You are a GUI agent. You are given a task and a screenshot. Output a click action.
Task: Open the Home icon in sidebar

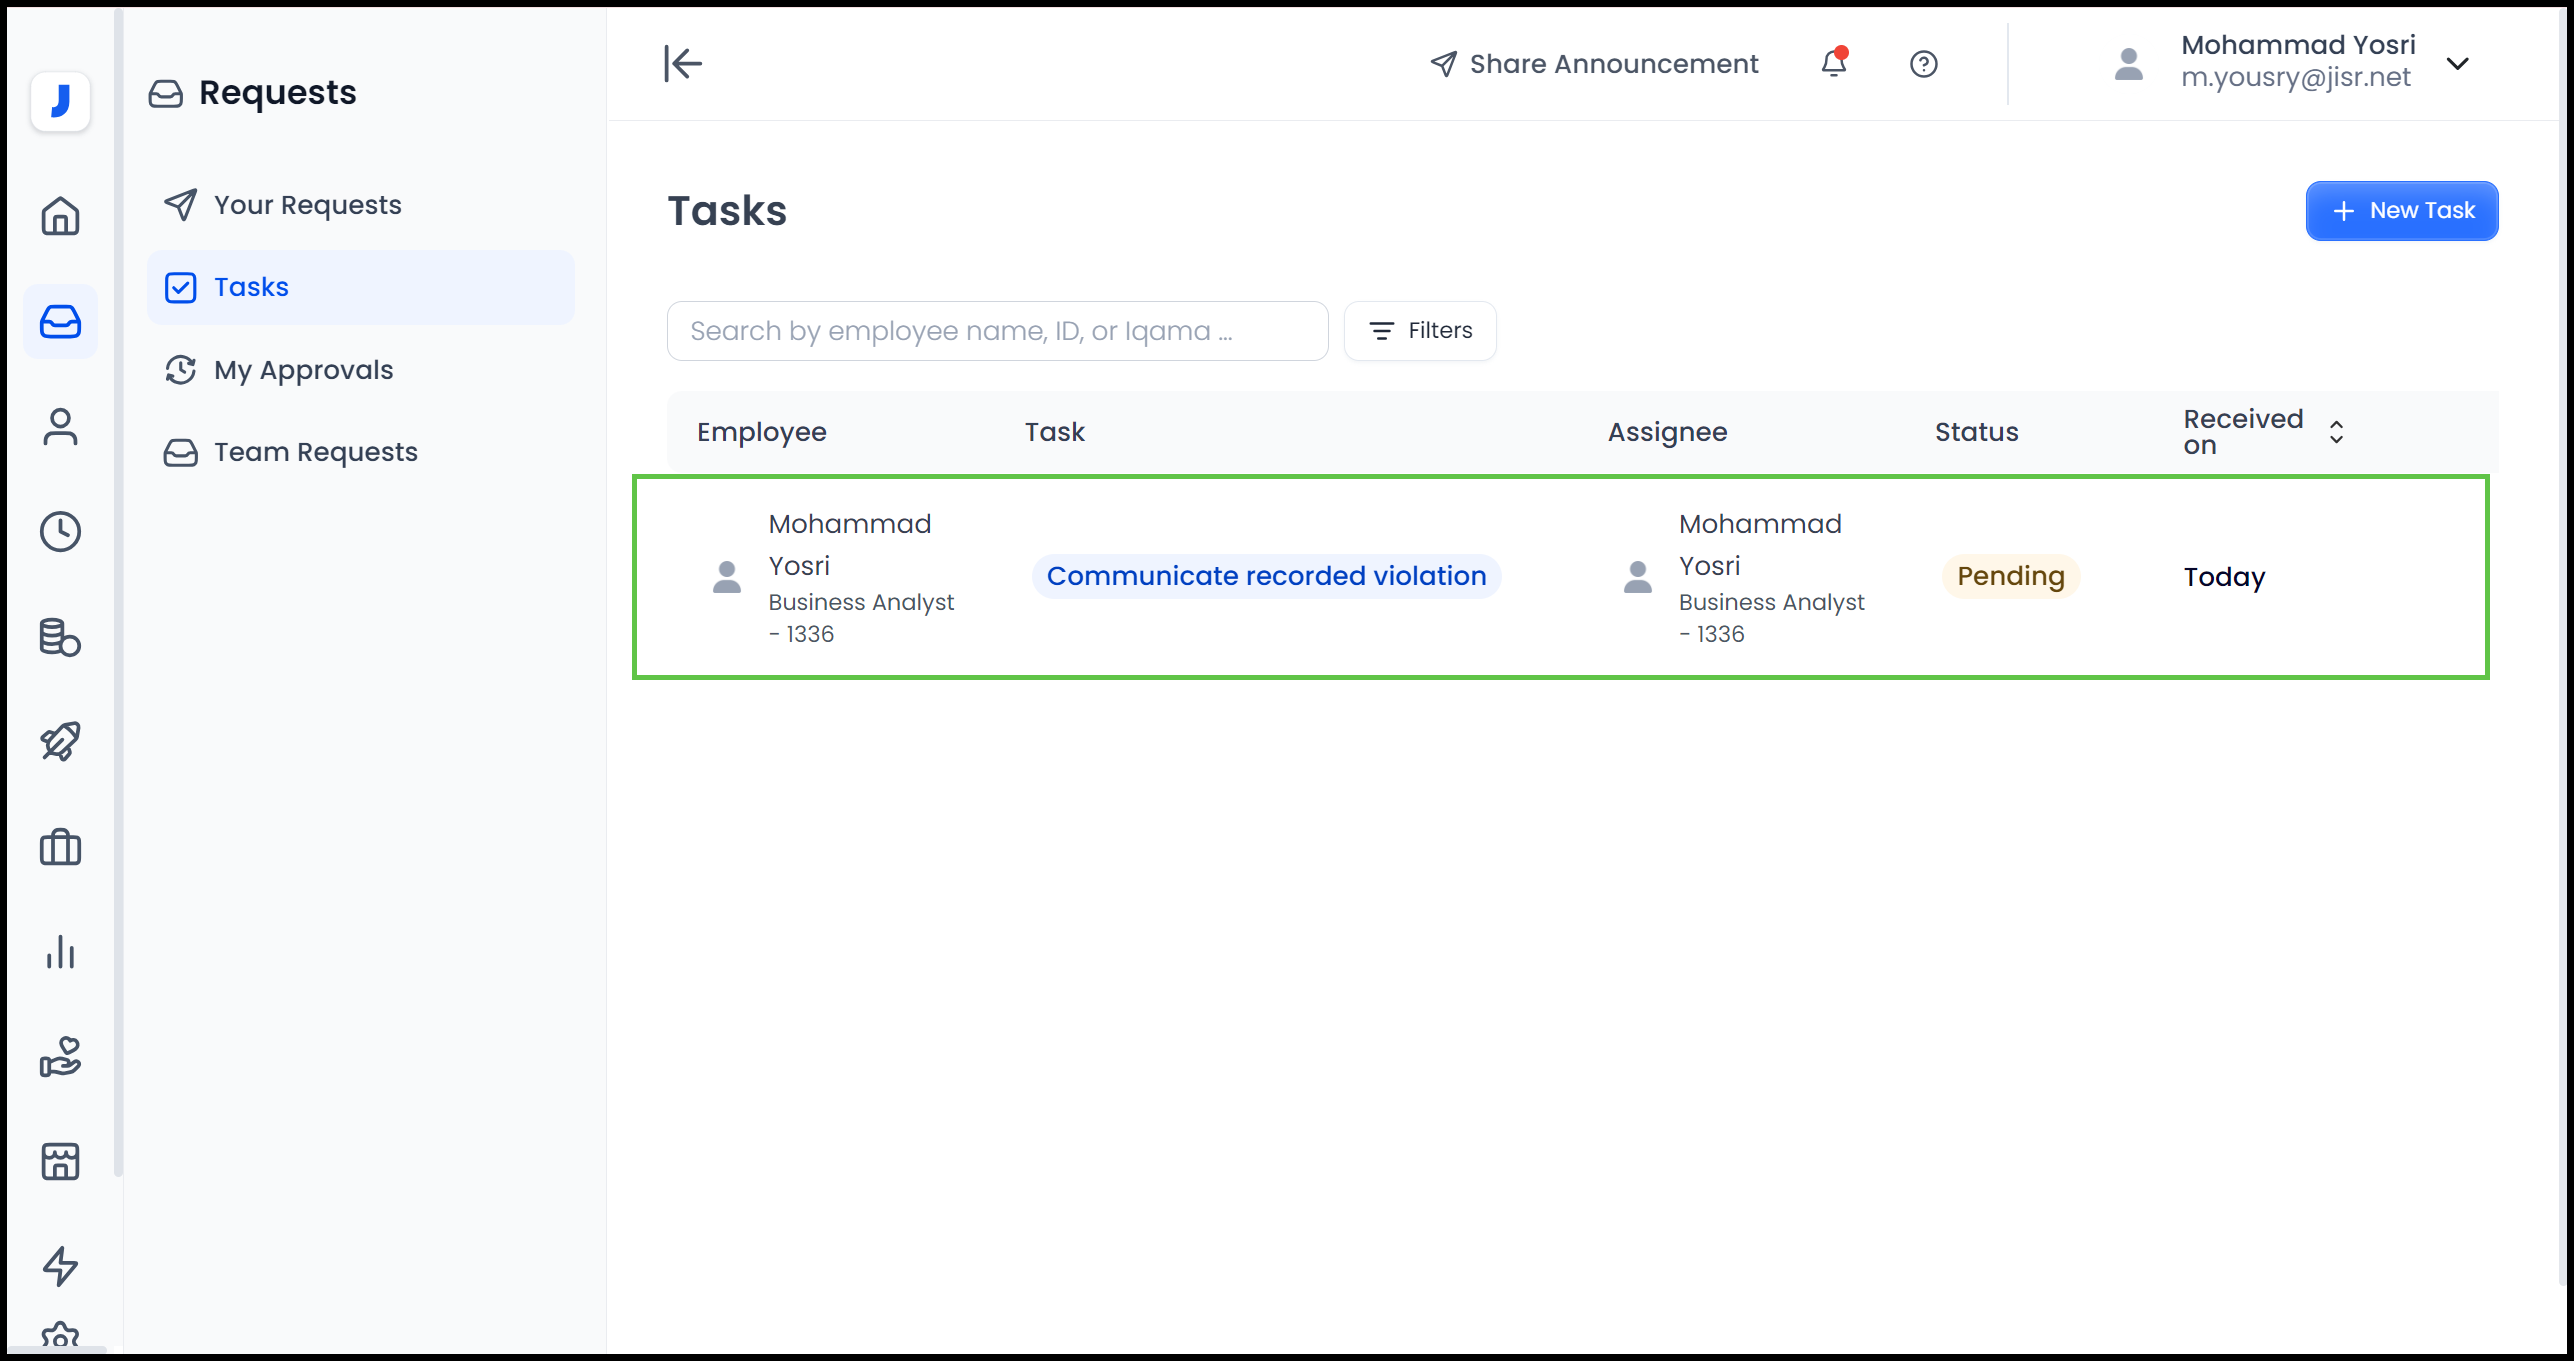coord(60,216)
